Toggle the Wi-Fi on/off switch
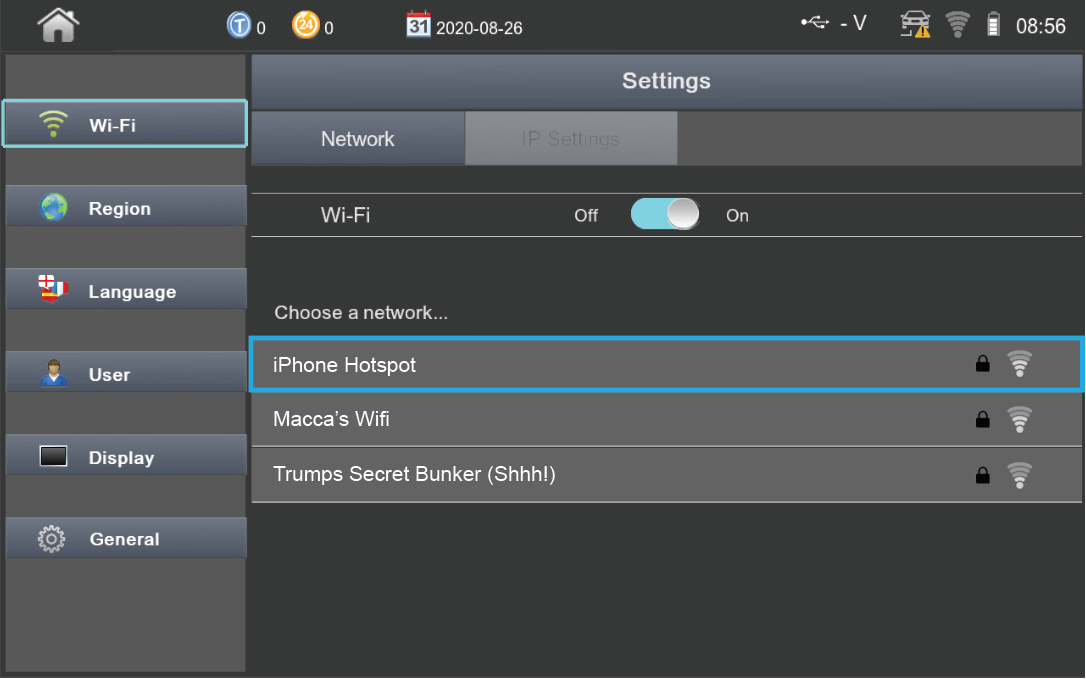Viewport: 1086px width, 679px height. click(665, 214)
